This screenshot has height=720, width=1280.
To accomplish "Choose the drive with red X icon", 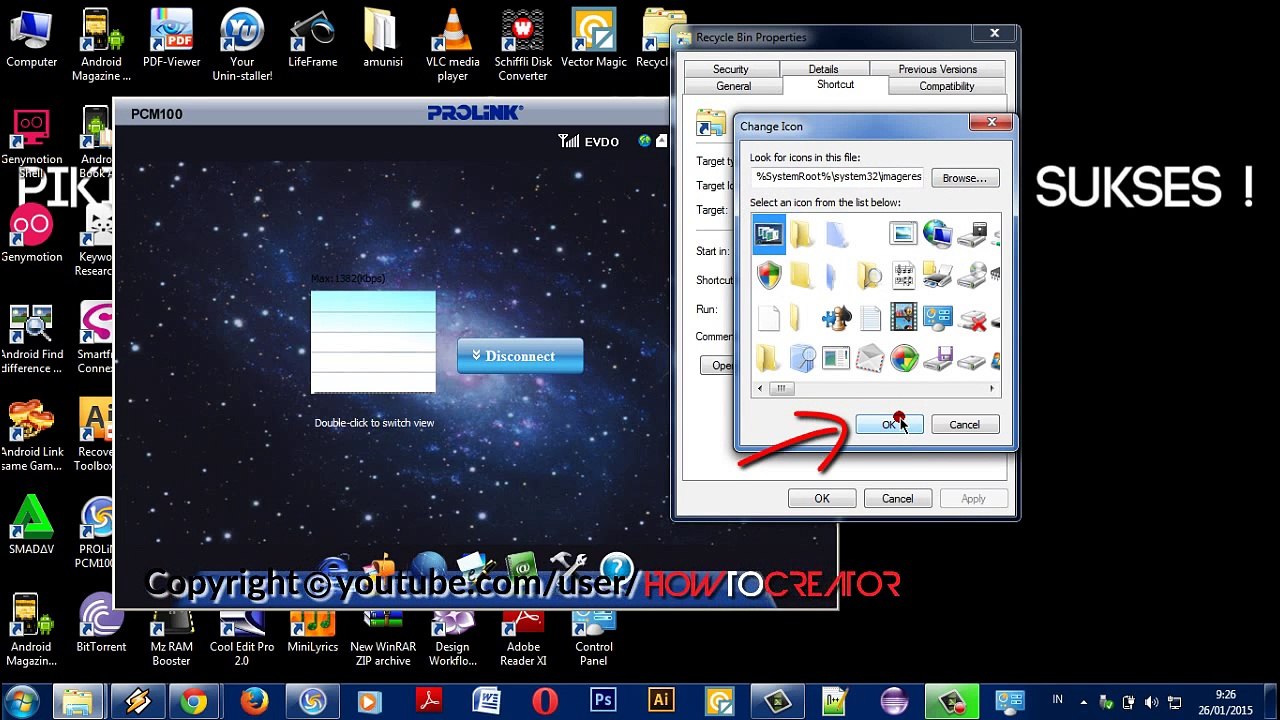I will click(972, 319).
